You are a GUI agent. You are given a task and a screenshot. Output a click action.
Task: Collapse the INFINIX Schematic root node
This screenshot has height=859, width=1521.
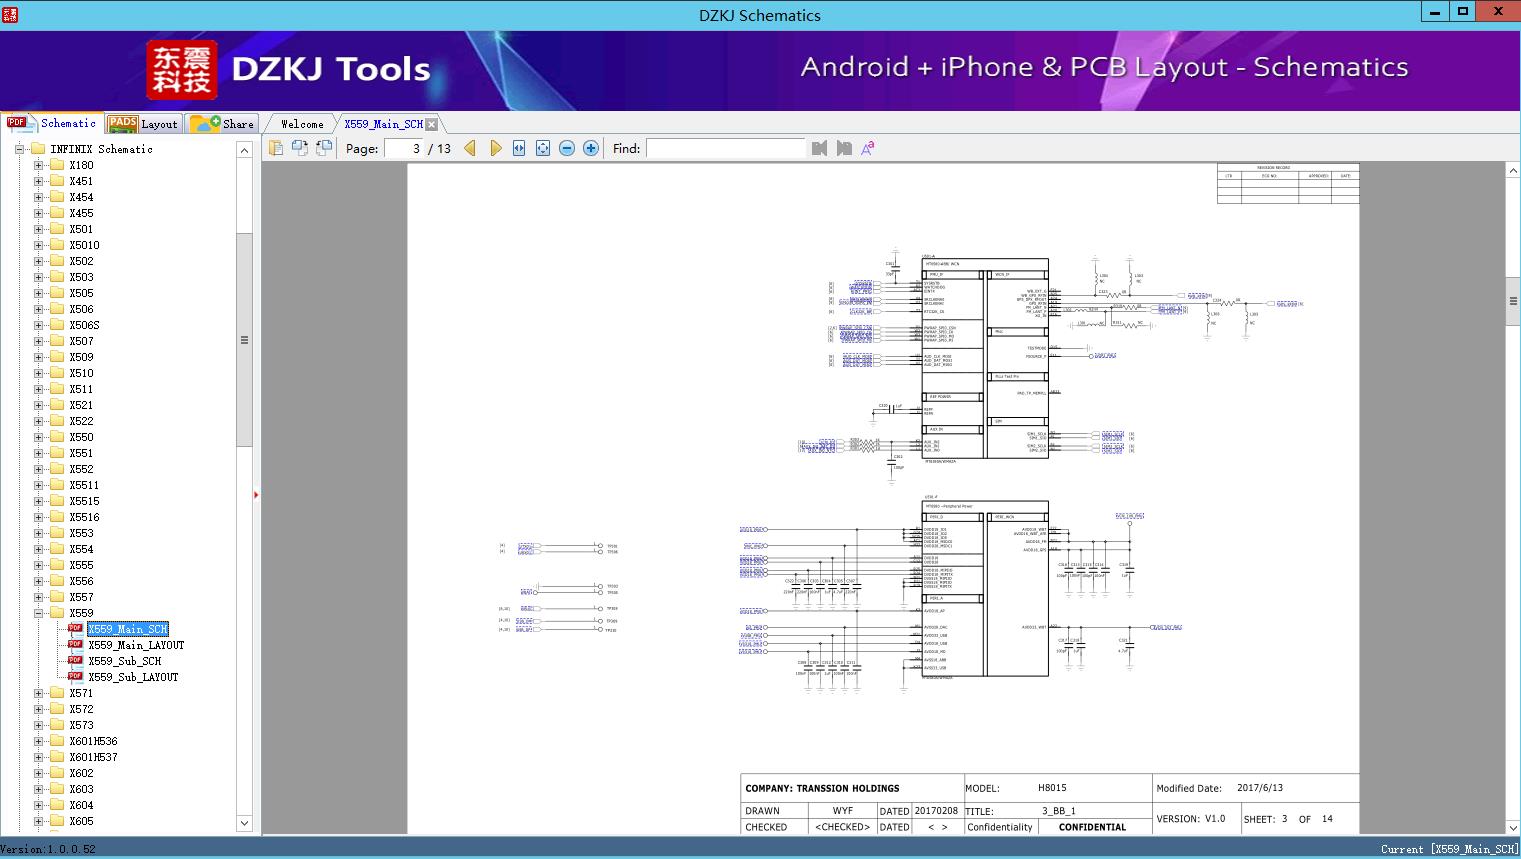pyautogui.click(x=19, y=149)
